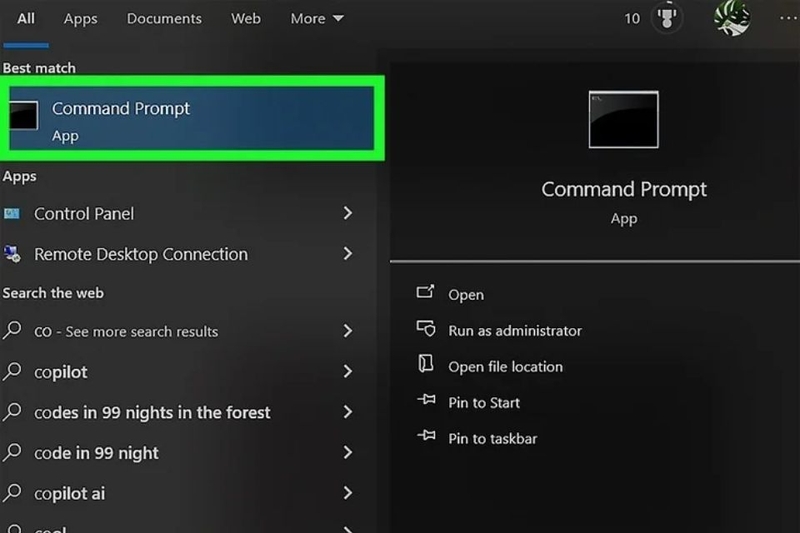Screen dimensions: 800x533
Task: Click the Run as administrator shield icon
Action: click(426, 328)
